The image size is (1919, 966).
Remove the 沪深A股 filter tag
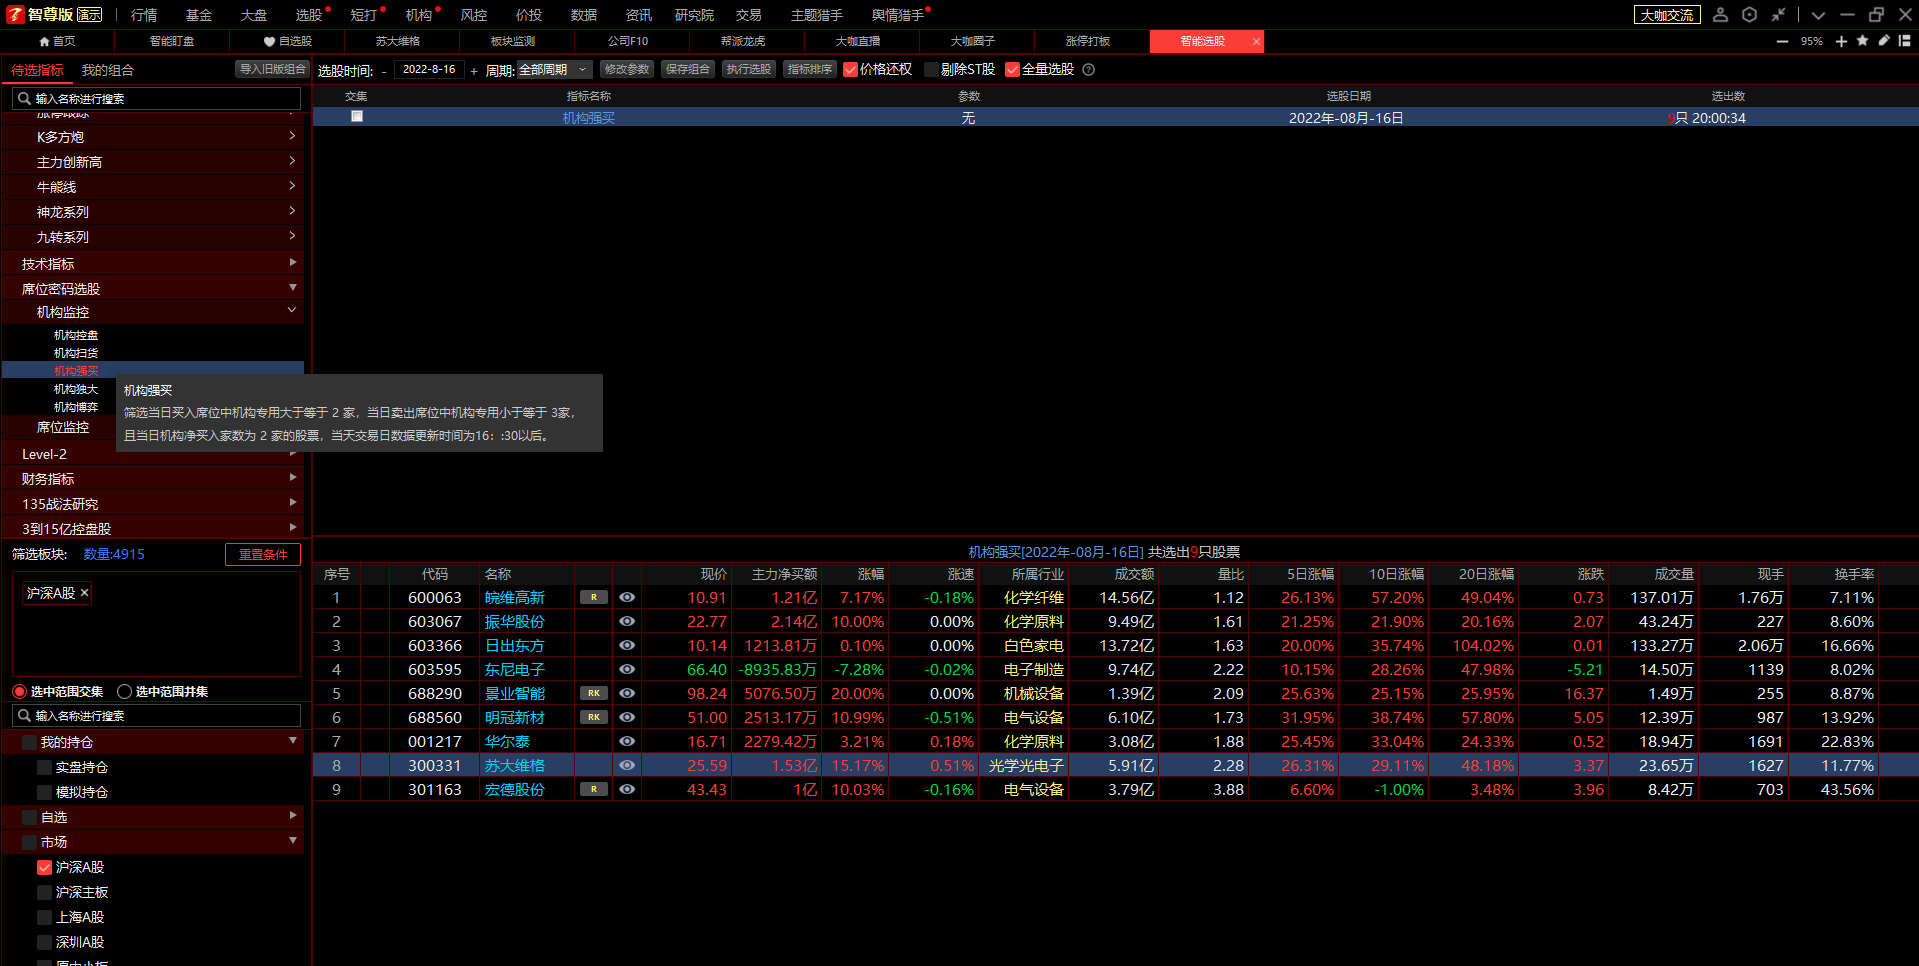85,593
